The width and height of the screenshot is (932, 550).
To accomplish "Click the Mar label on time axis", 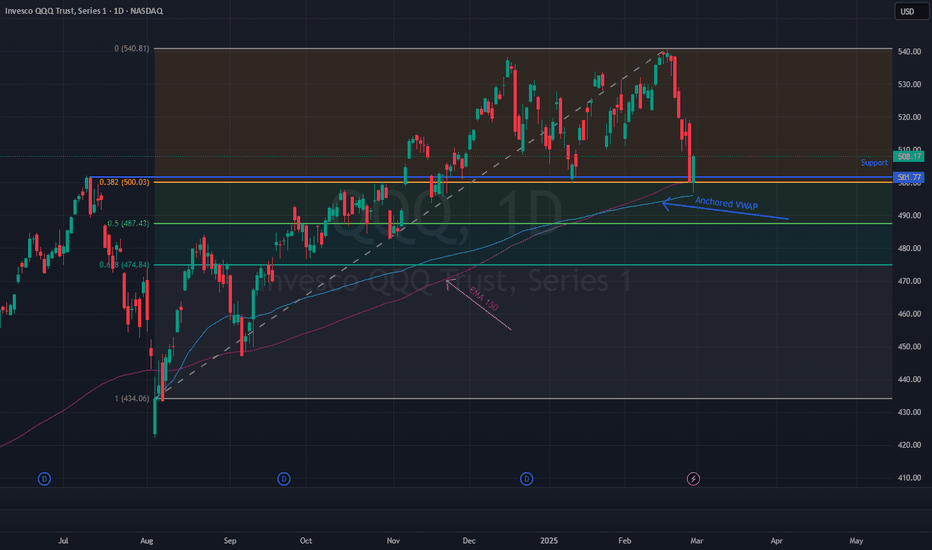I will pyautogui.click(x=697, y=540).
